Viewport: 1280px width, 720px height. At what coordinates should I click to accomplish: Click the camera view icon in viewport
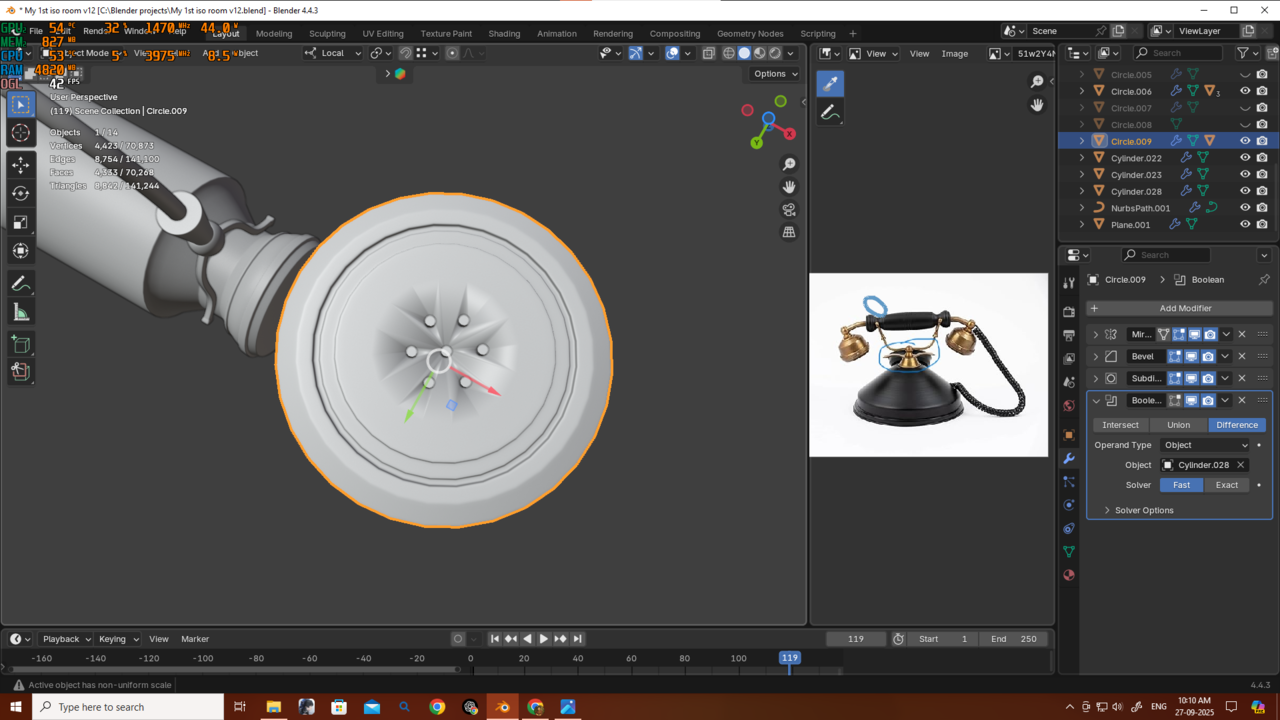point(789,210)
